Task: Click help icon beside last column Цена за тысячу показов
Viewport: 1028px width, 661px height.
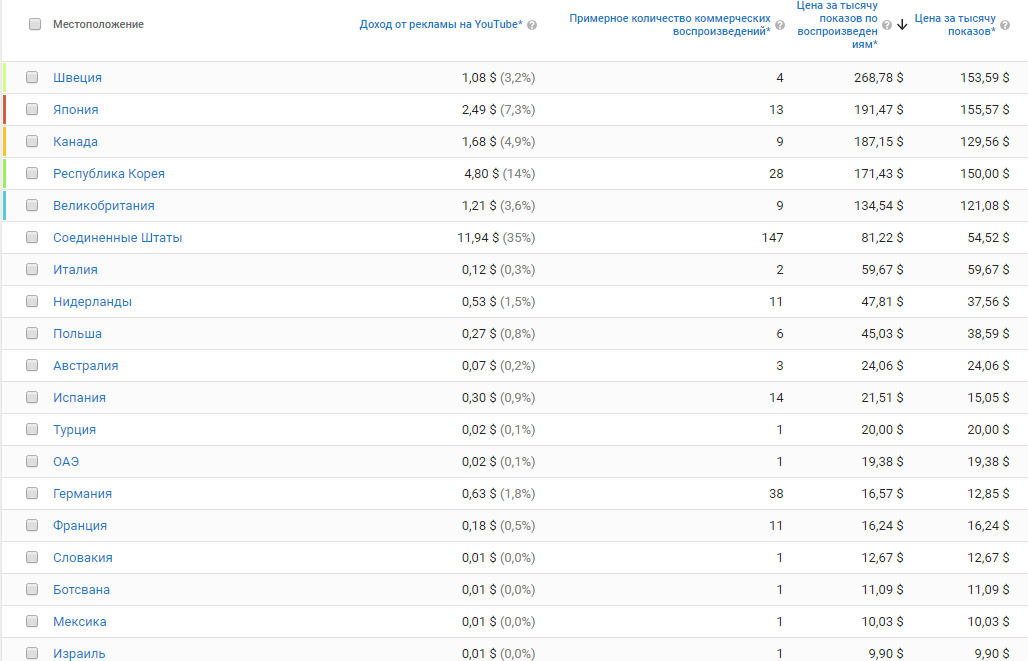Action: pyautogui.click(x=1004, y=25)
